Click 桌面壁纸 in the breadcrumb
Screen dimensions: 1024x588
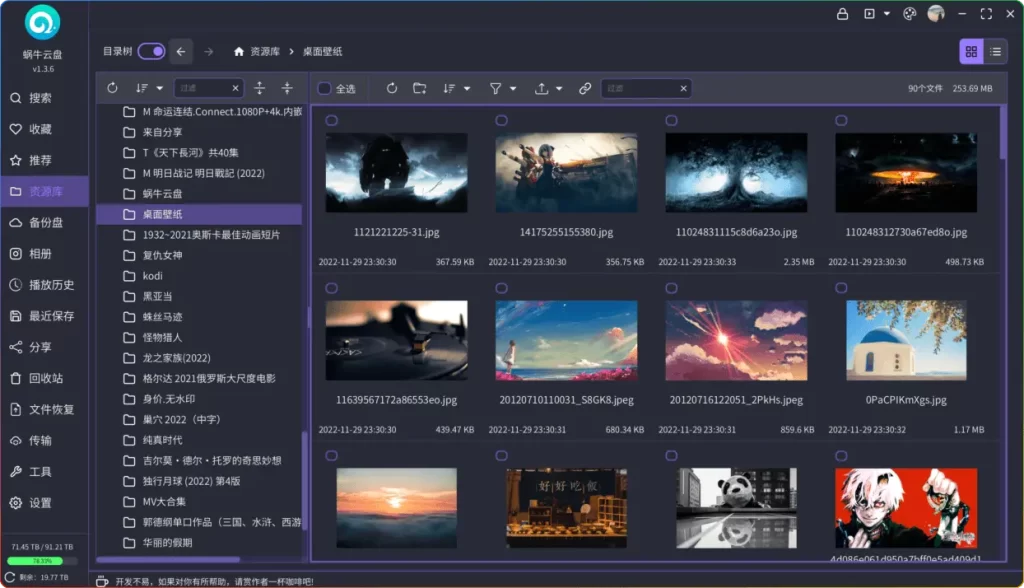coord(323,52)
